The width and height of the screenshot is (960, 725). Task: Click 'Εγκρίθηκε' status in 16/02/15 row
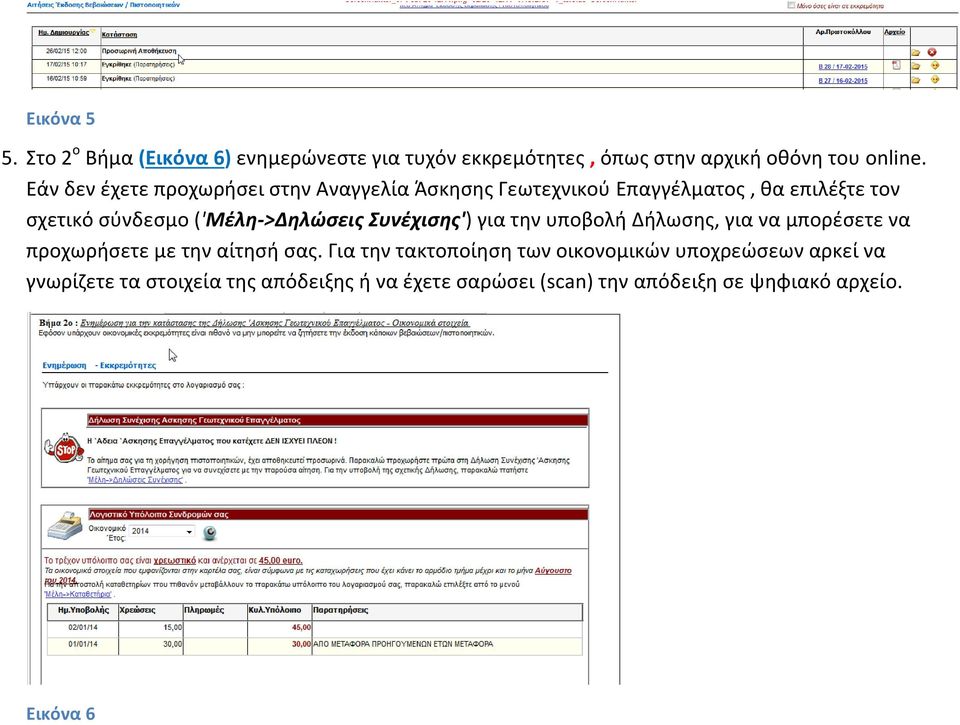(116, 79)
